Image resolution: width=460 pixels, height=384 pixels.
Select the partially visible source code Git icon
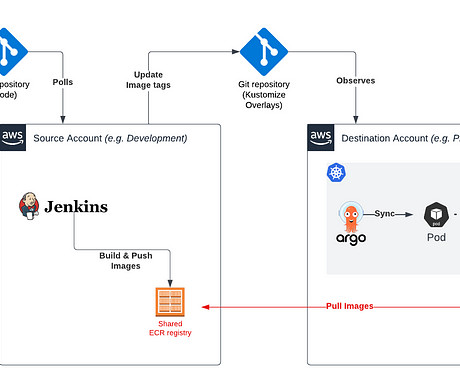[x=13, y=52]
